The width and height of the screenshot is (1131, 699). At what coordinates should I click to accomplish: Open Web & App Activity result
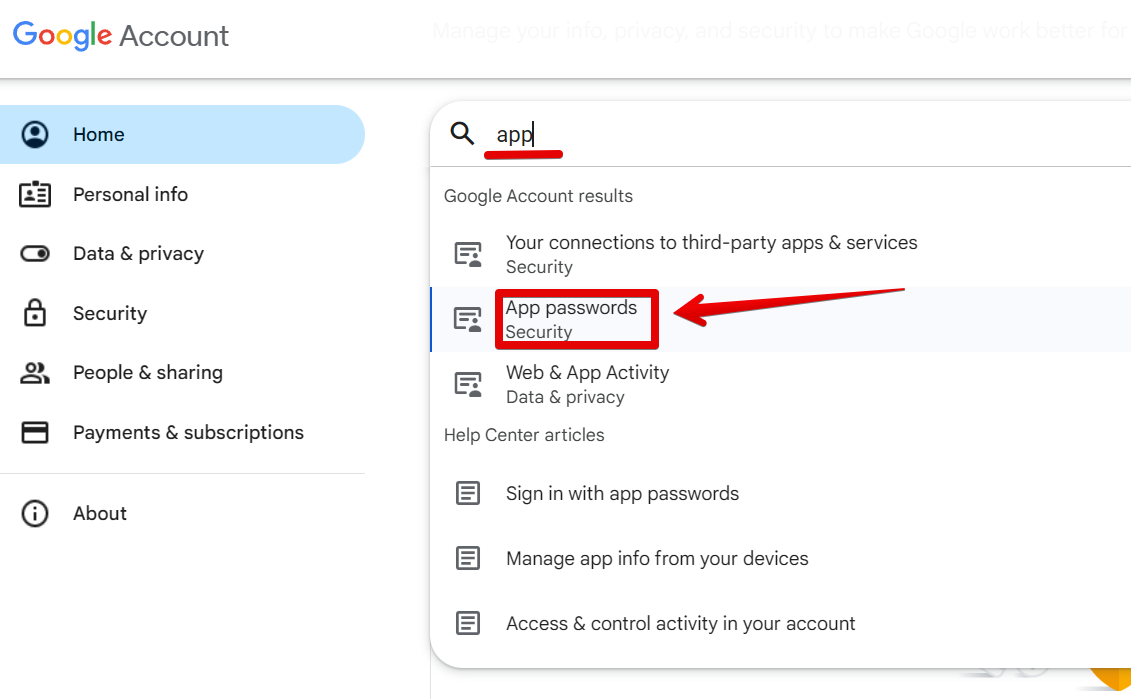[x=780, y=384]
